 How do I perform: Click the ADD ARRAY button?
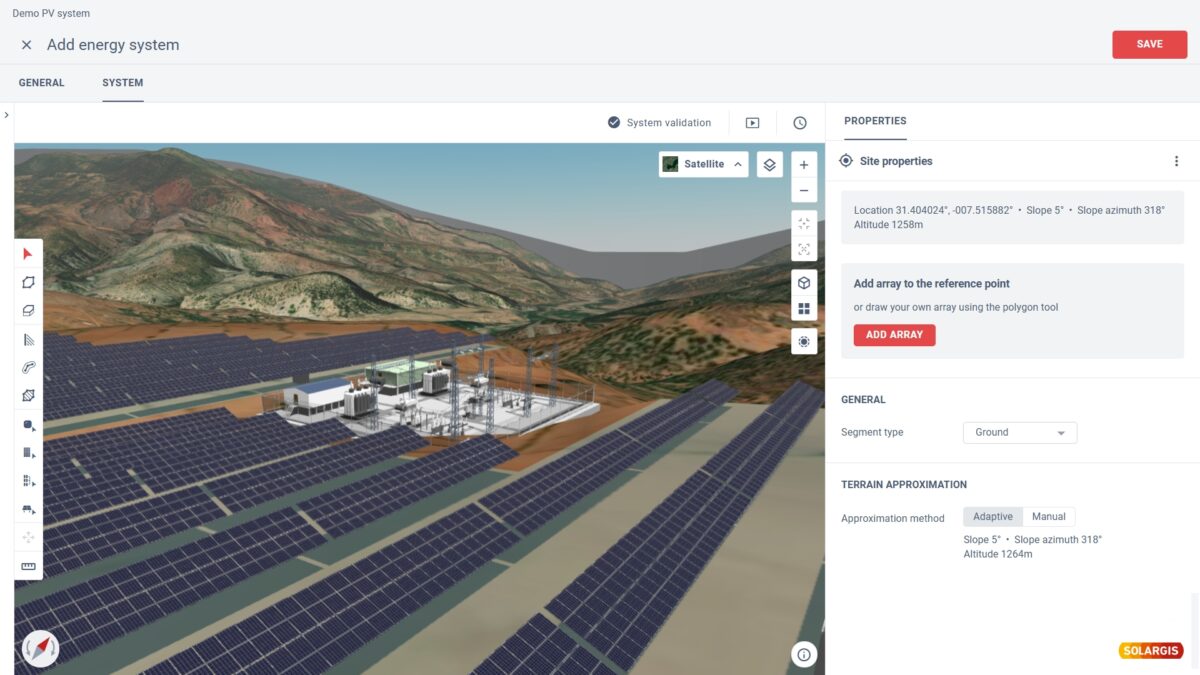894,335
